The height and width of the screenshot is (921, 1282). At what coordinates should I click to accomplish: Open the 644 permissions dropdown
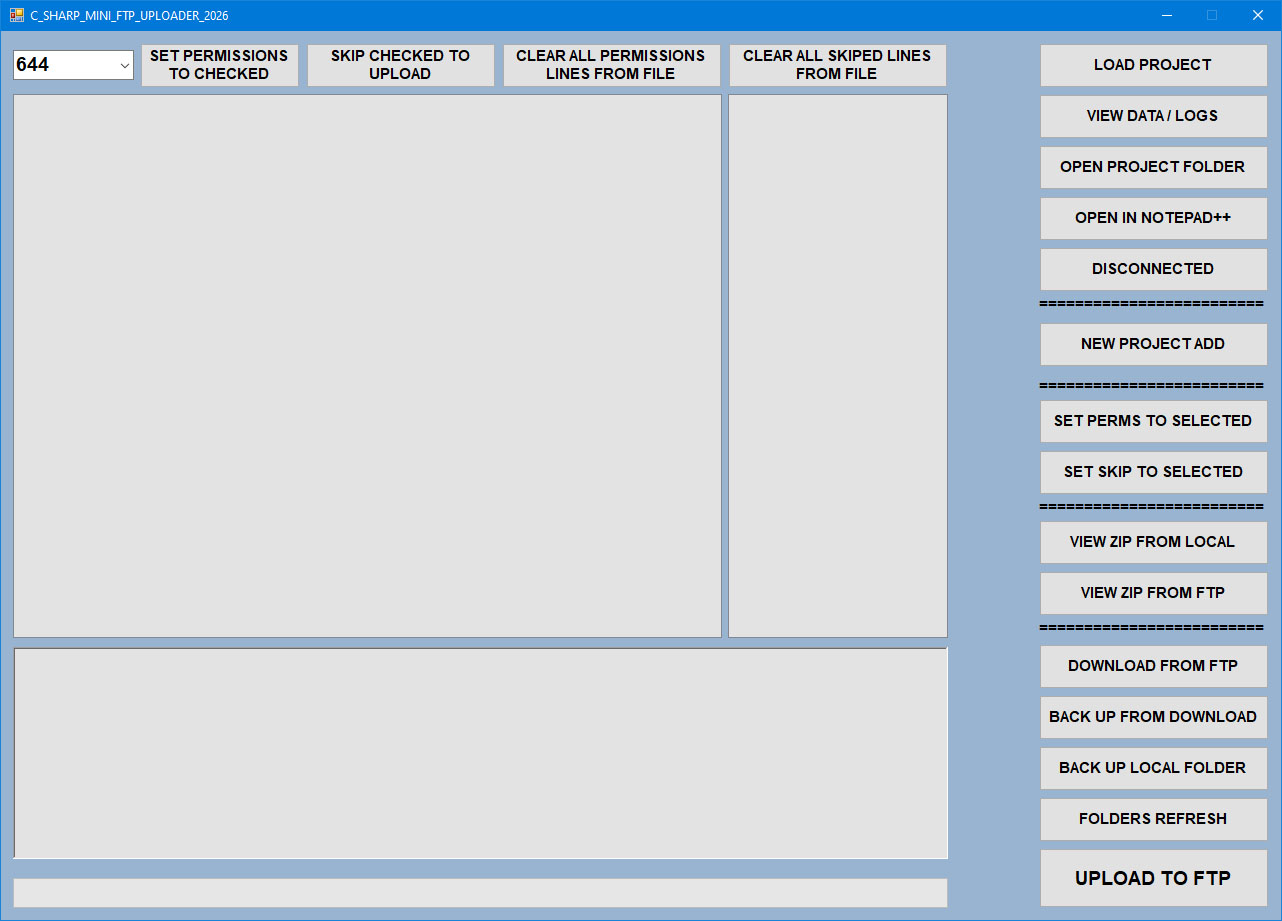(73, 65)
